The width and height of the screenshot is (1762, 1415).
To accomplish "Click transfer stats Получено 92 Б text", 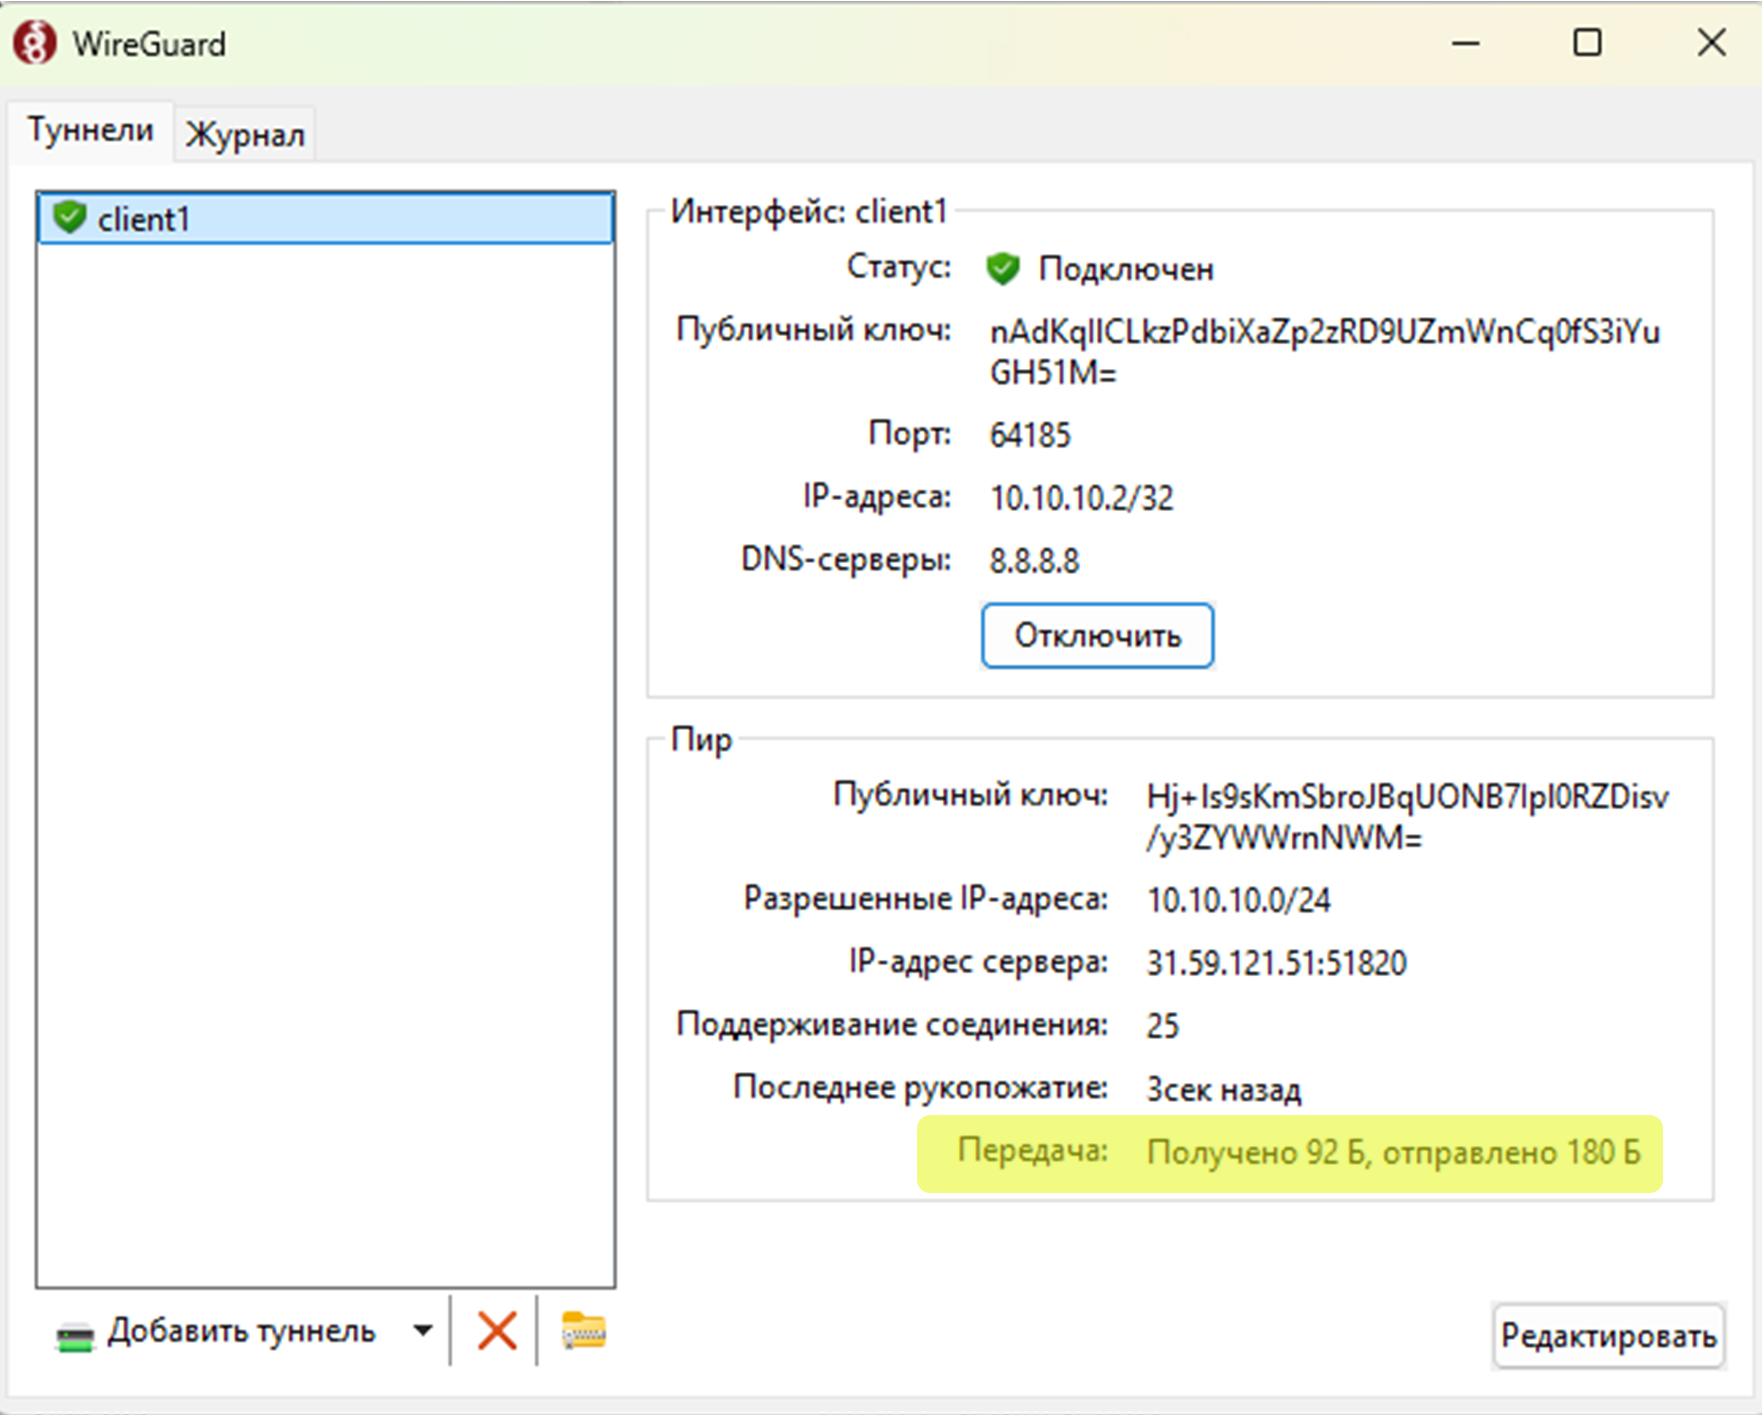I will pos(1393,1152).
